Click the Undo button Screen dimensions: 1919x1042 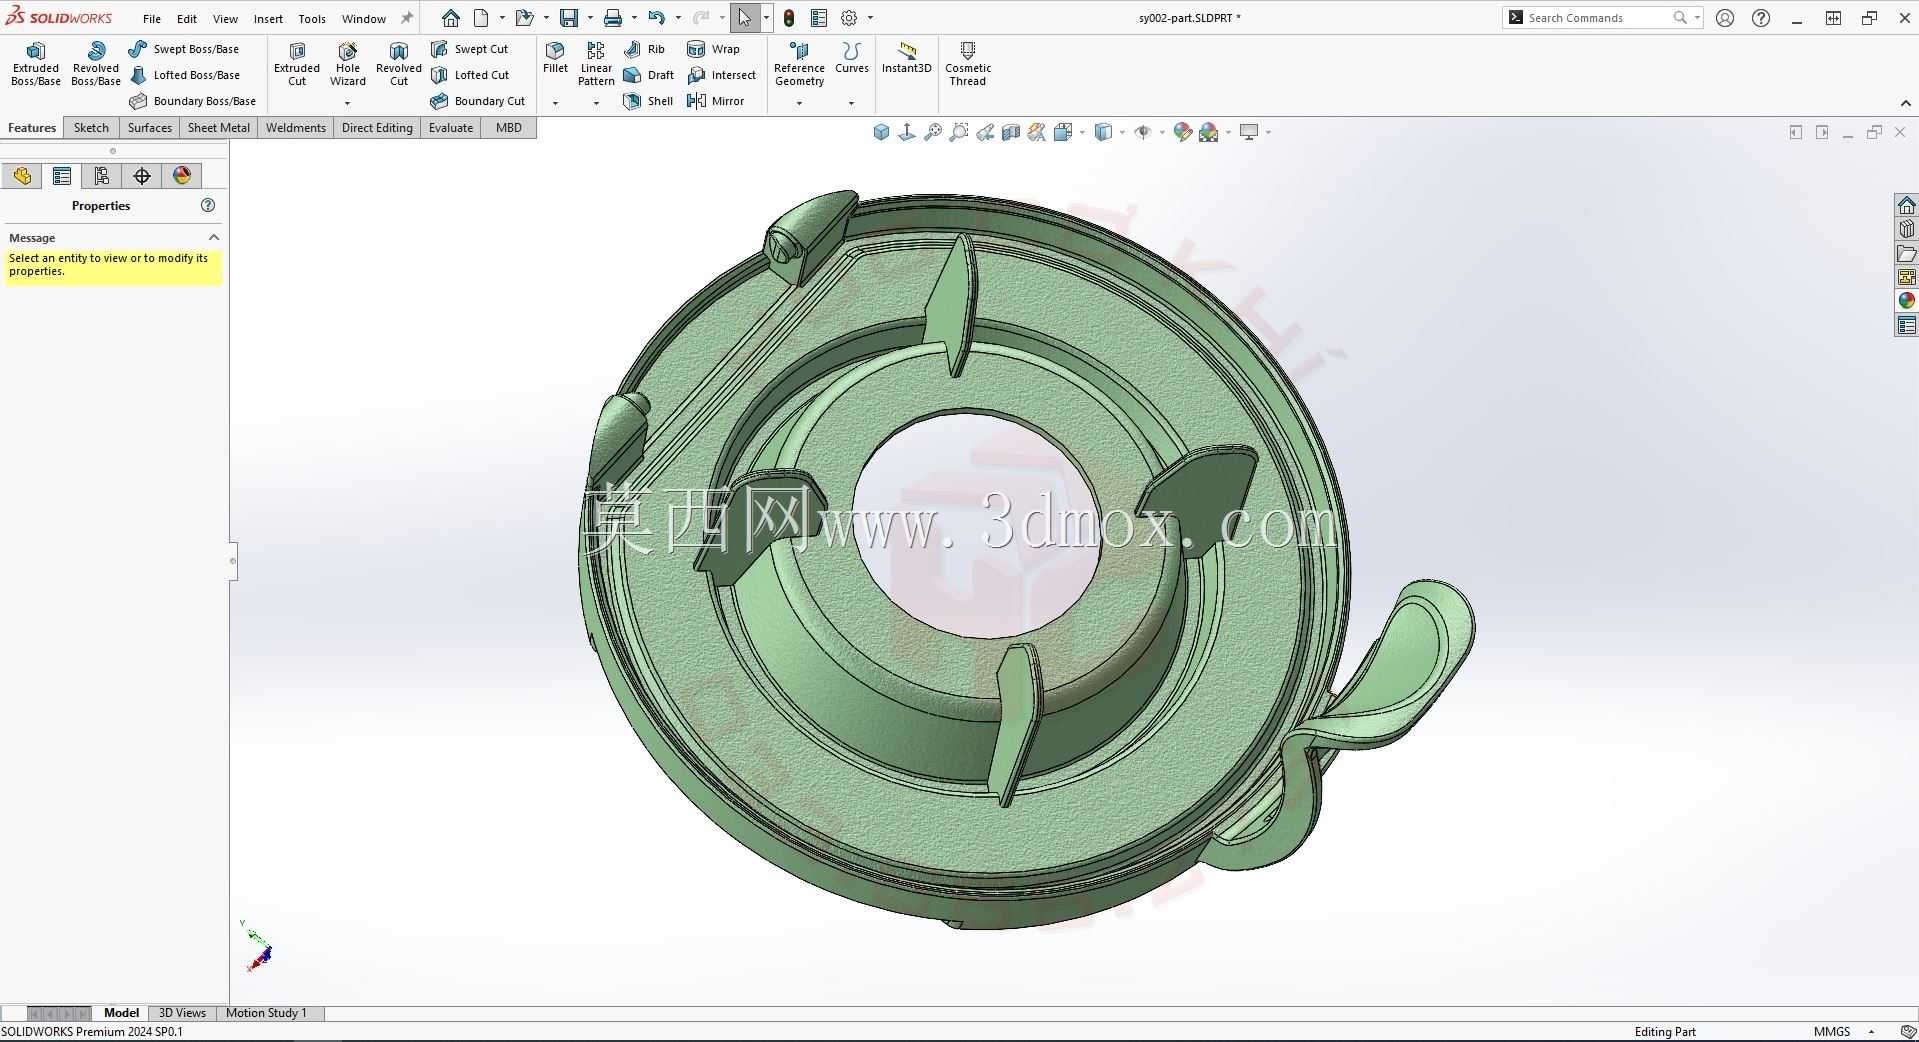coord(656,18)
